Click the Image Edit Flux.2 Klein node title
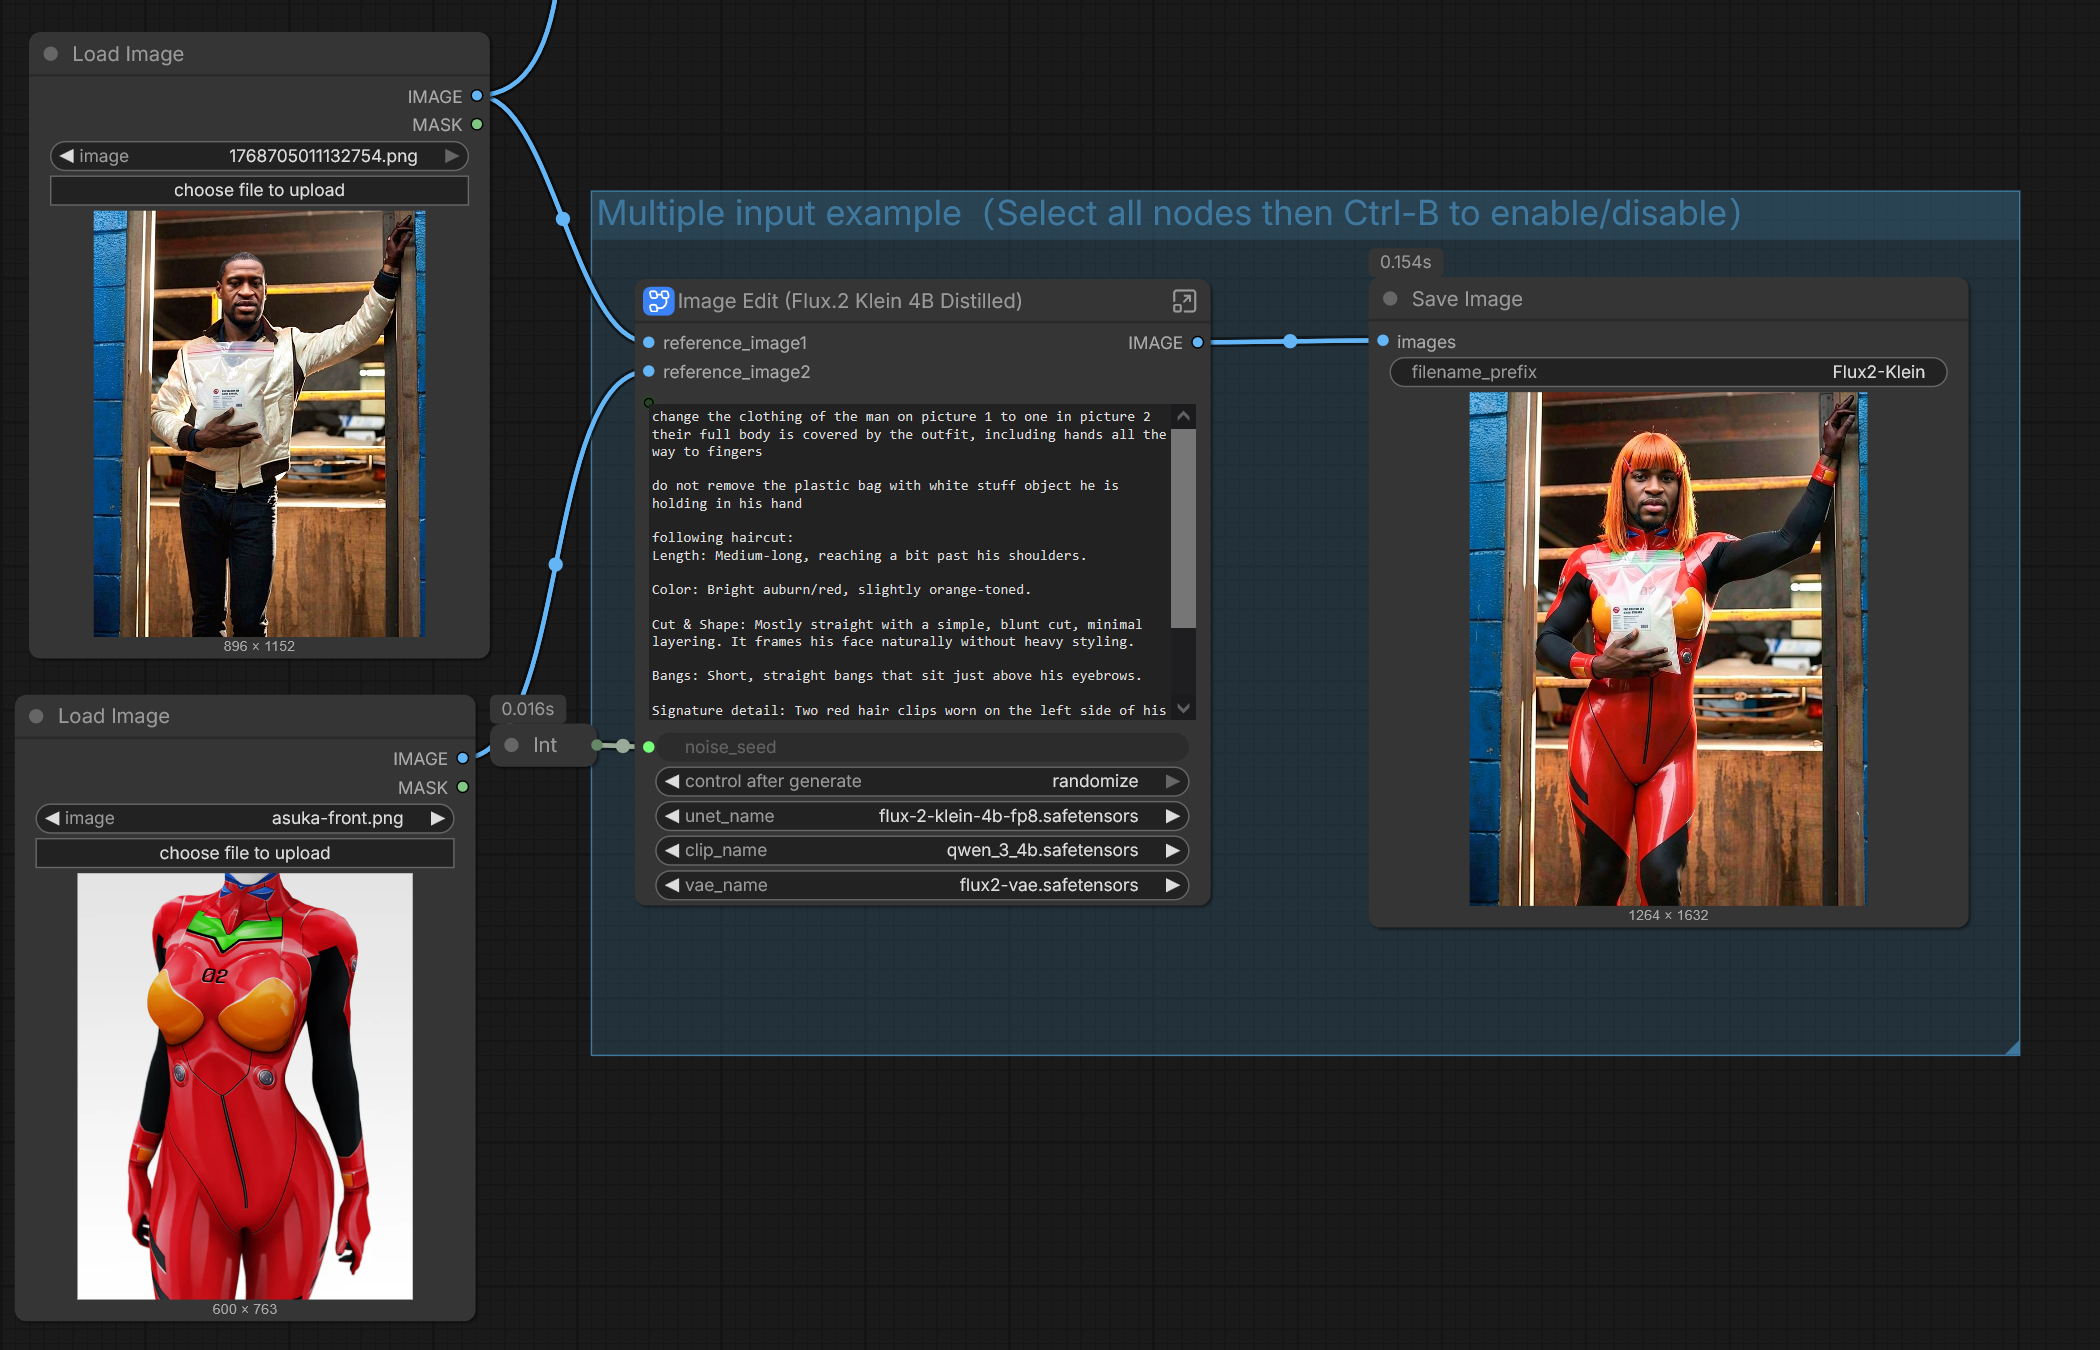 coord(849,301)
